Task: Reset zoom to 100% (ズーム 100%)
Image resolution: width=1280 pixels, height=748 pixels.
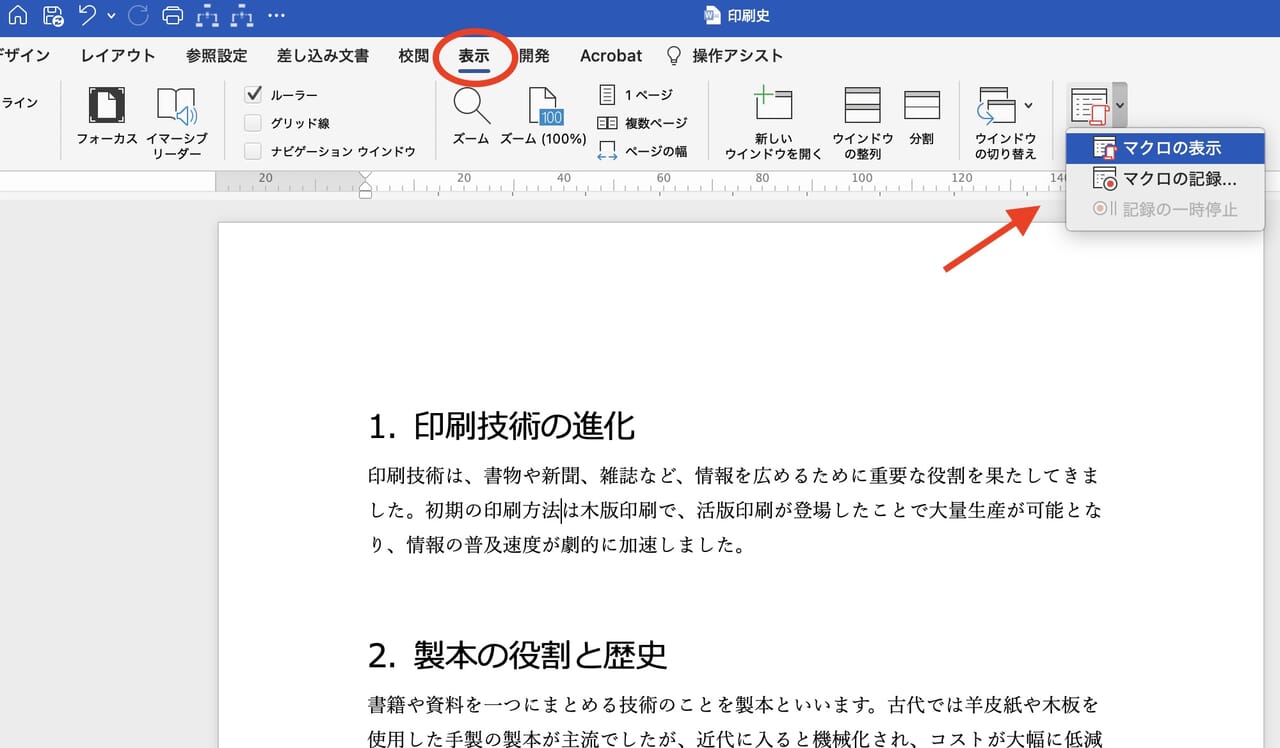Action: click(x=543, y=116)
